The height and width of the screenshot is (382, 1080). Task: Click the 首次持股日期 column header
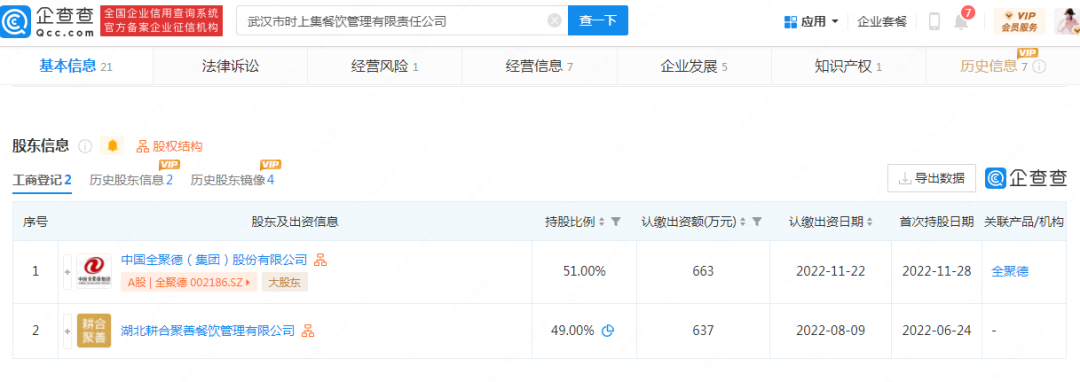(936, 222)
